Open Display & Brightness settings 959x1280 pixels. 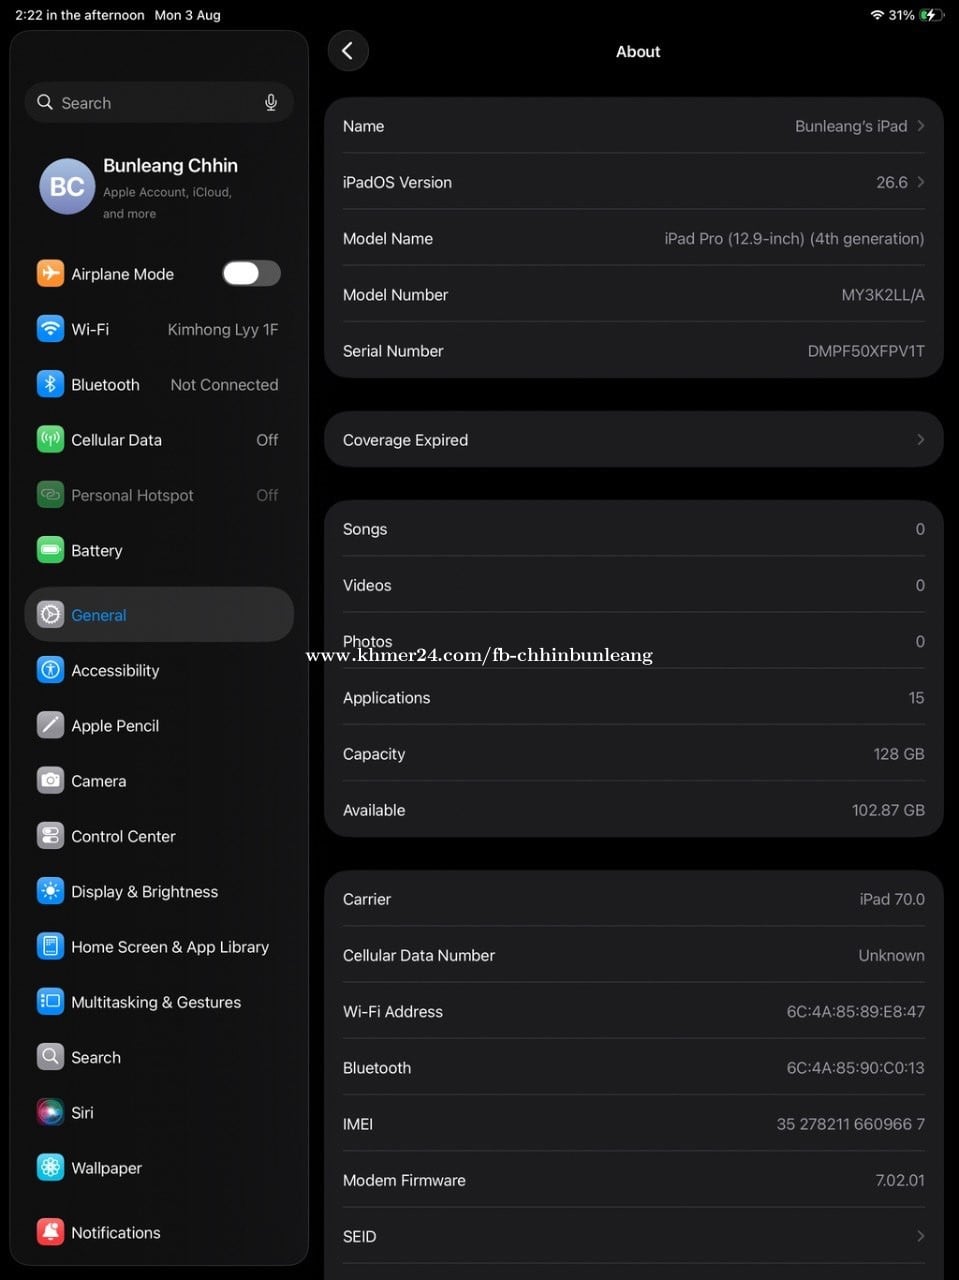click(x=159, y=891)
